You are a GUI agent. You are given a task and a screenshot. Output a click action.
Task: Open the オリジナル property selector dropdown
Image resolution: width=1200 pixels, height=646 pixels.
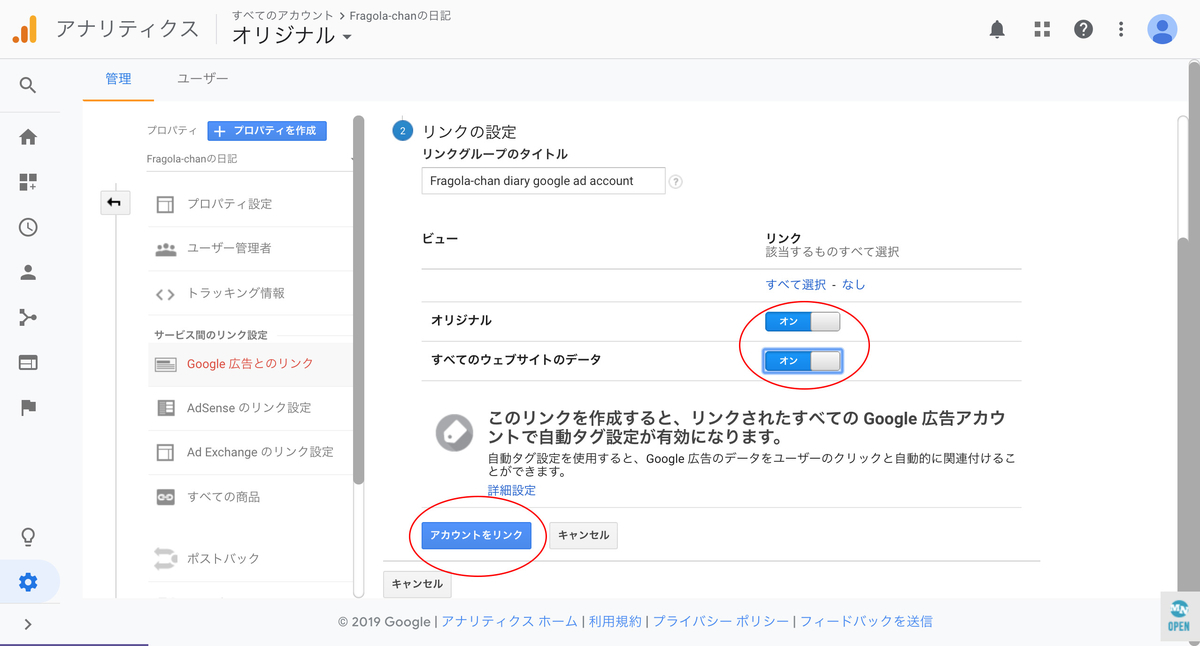pyautogui.click(x=287, y=33)
